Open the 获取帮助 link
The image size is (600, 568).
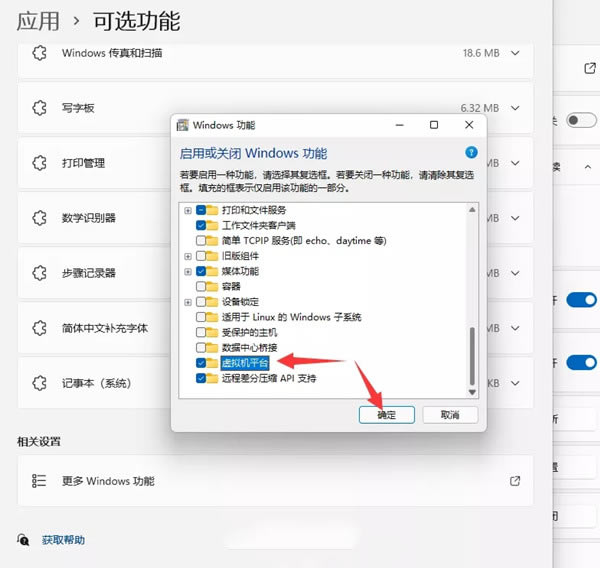pyautogui.click(x=63, y=540)
